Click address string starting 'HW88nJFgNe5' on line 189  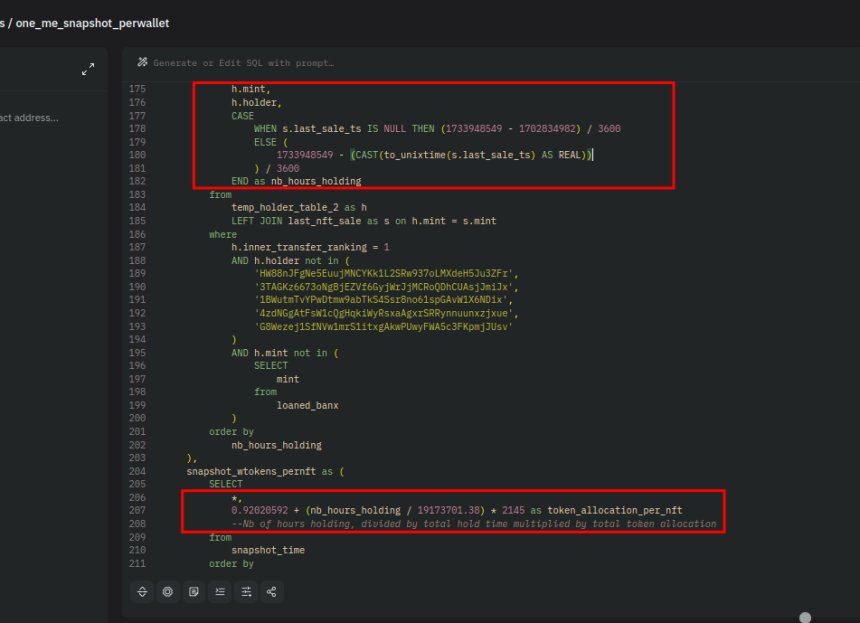pos(386,274)
